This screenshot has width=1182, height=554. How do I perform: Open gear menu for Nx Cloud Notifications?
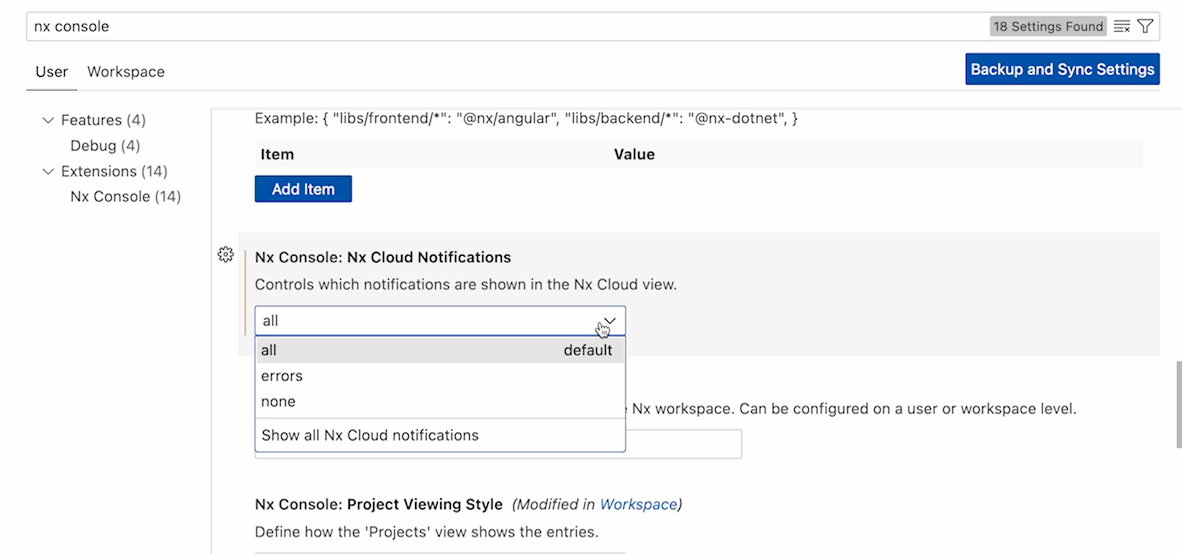point(225,254)
